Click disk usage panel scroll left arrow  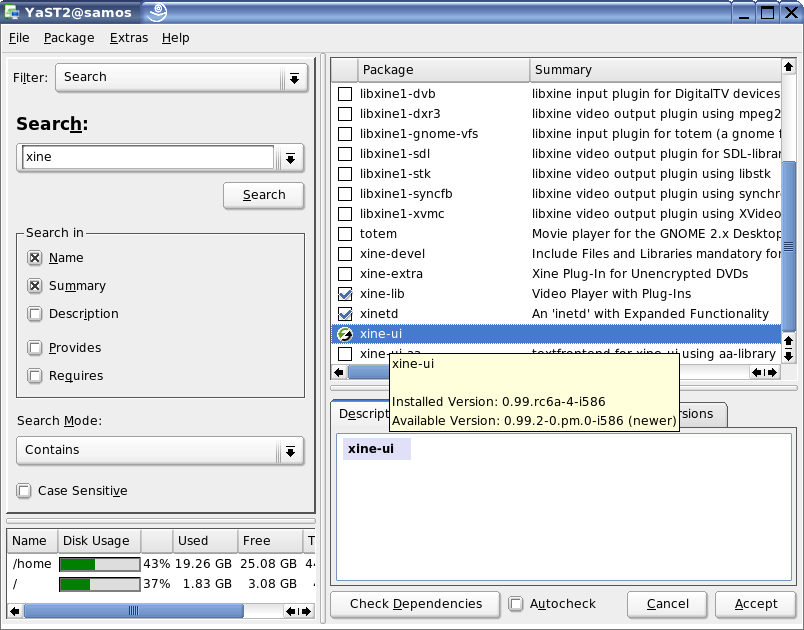click(14, 611)
